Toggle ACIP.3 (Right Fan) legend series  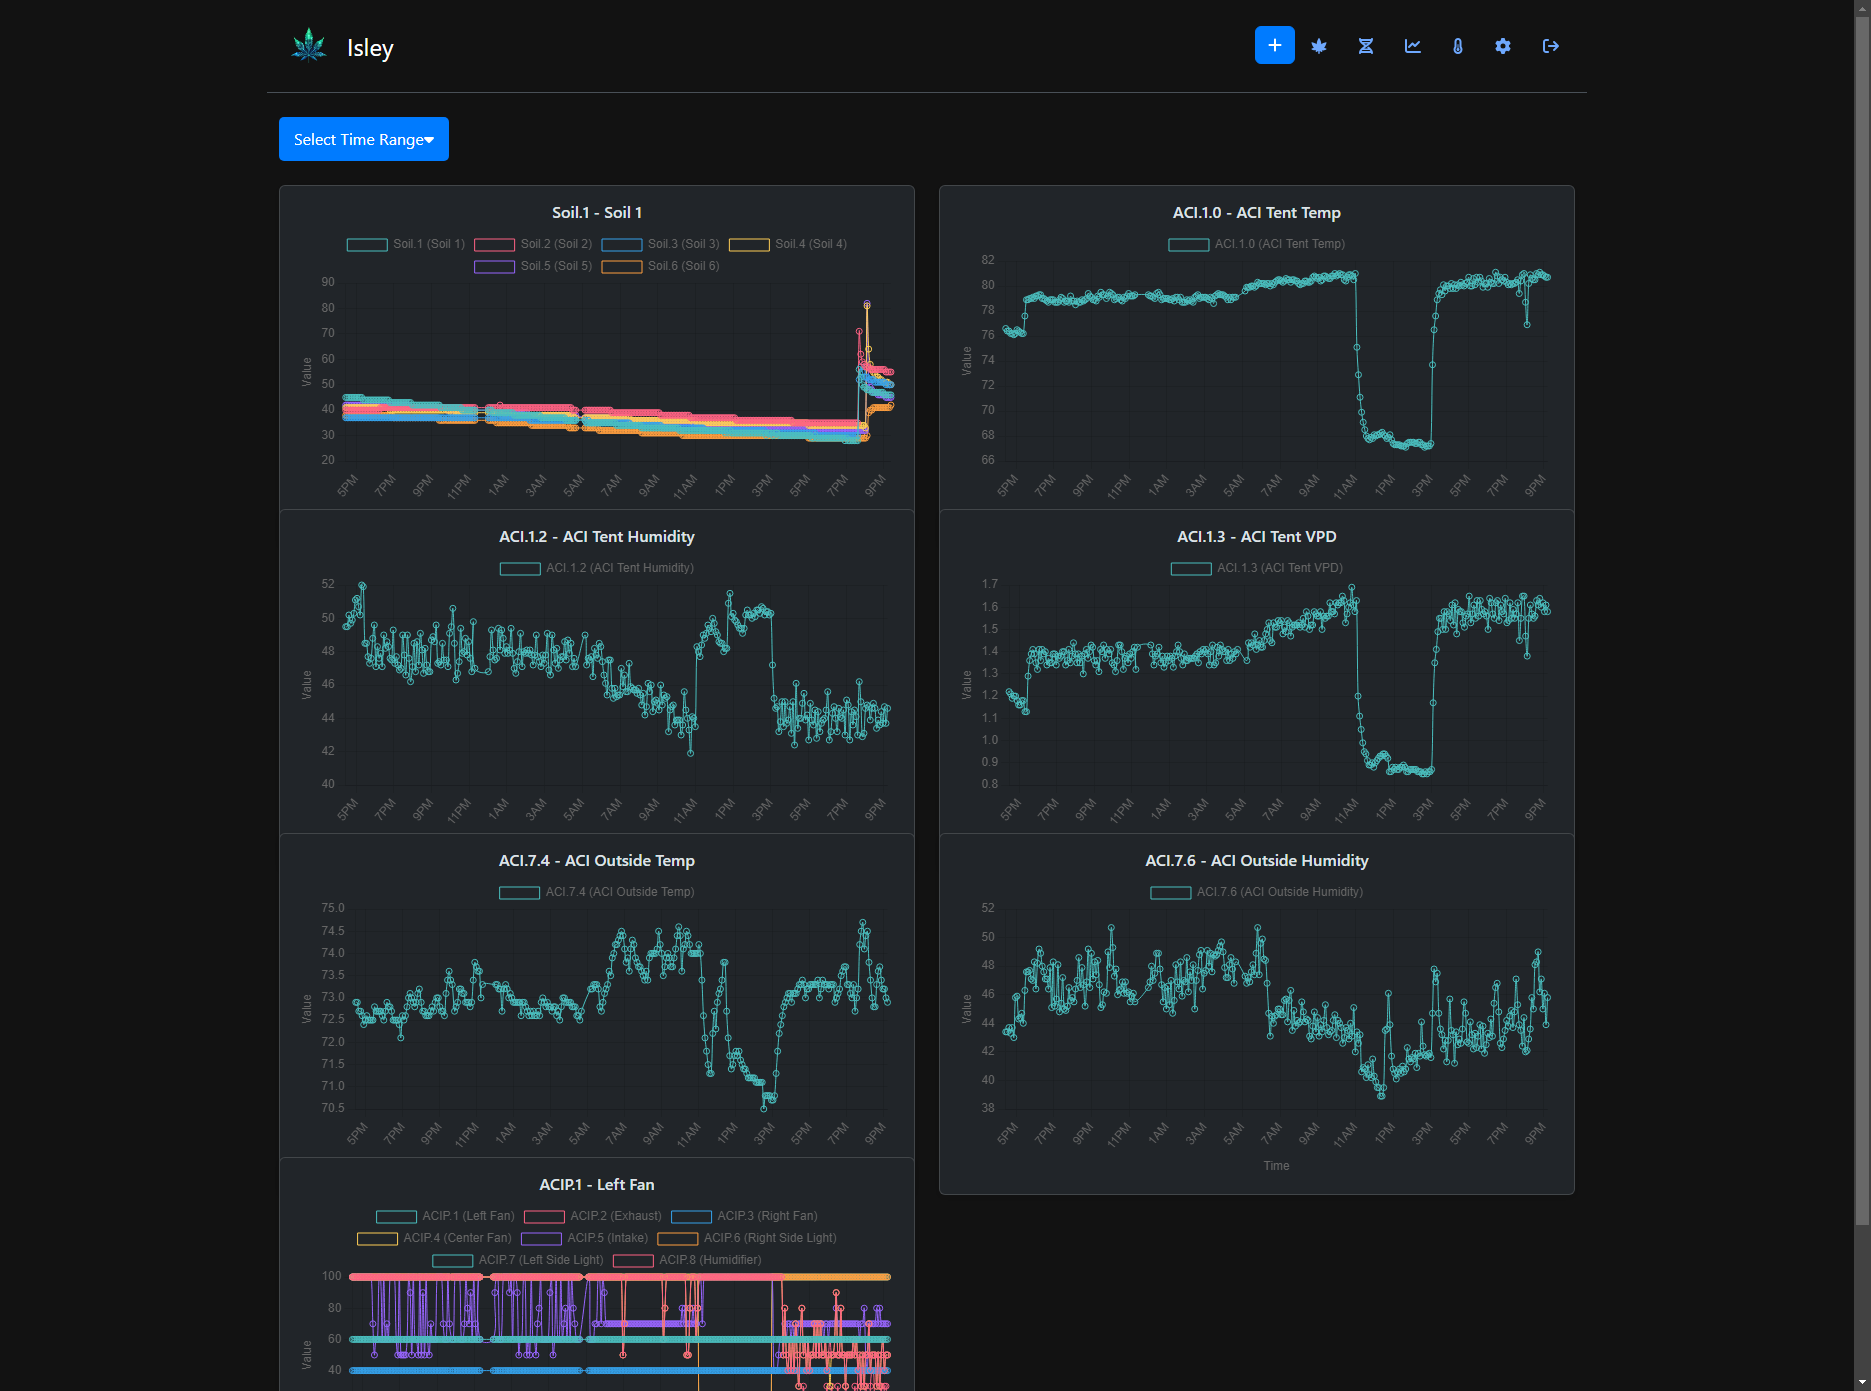pyautogui.click(x=744, y=1216)
